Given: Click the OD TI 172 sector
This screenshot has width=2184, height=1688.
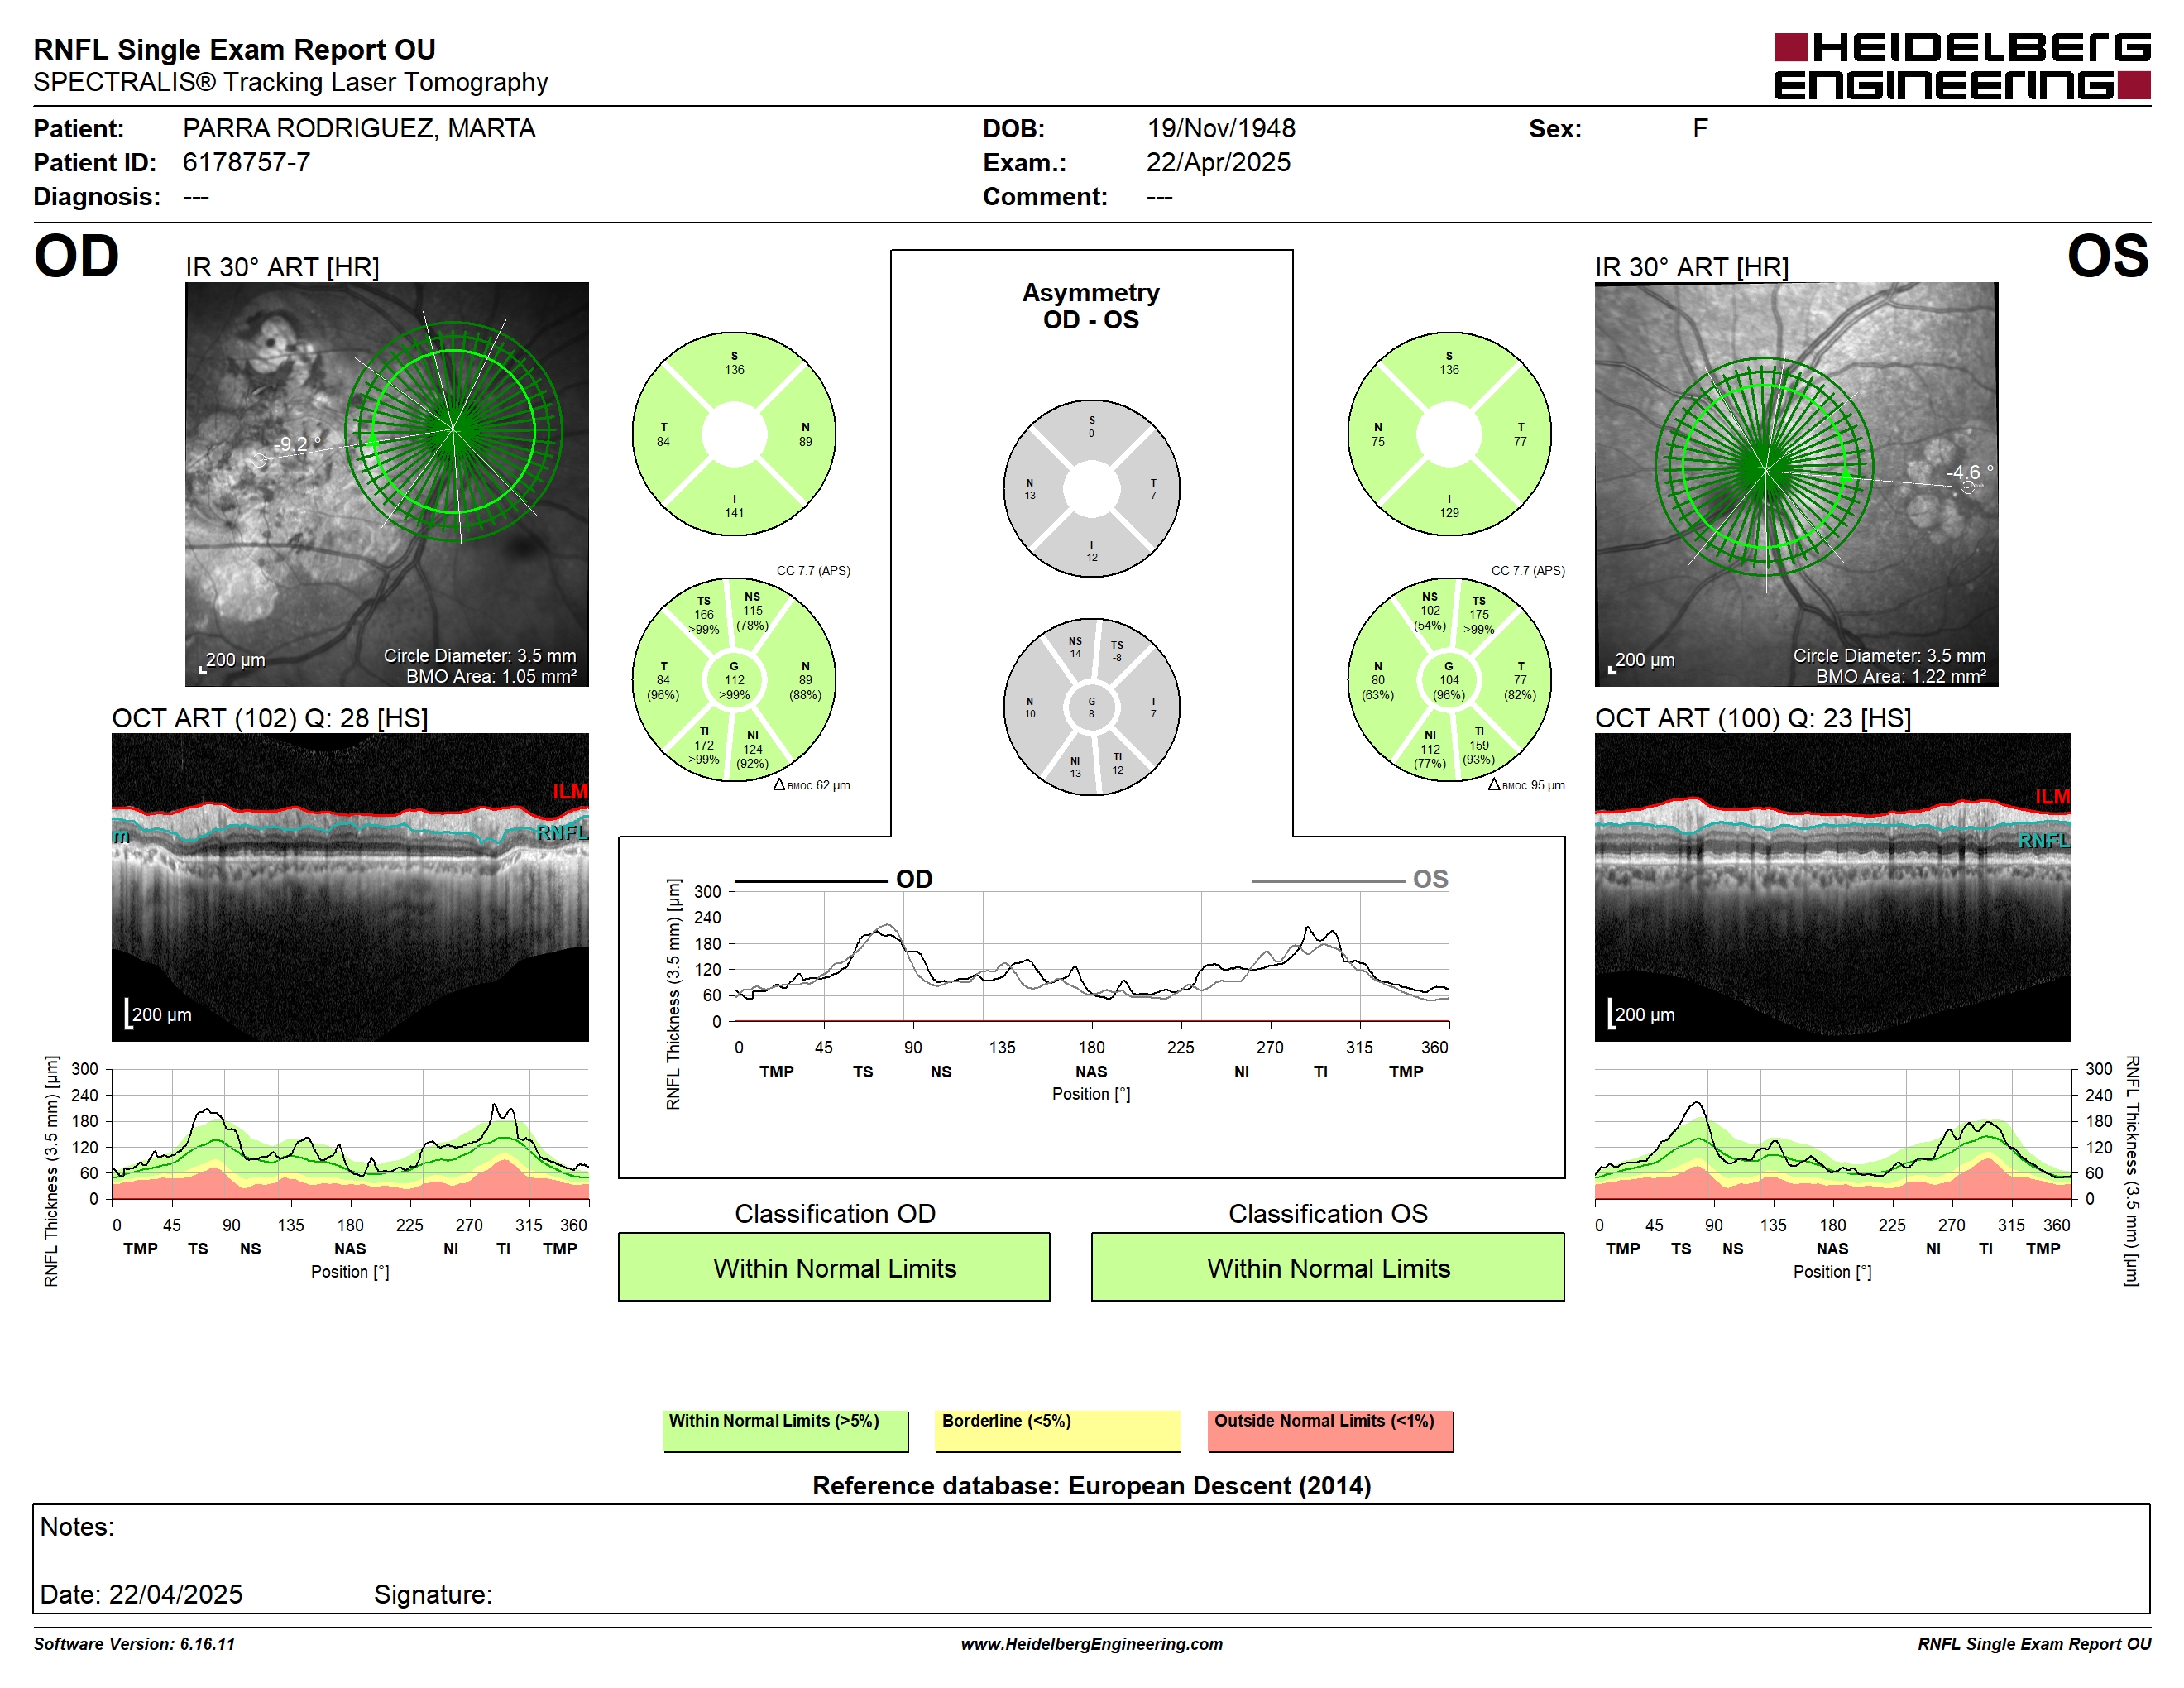Looking at the screenshot, I should pos(704,745).
